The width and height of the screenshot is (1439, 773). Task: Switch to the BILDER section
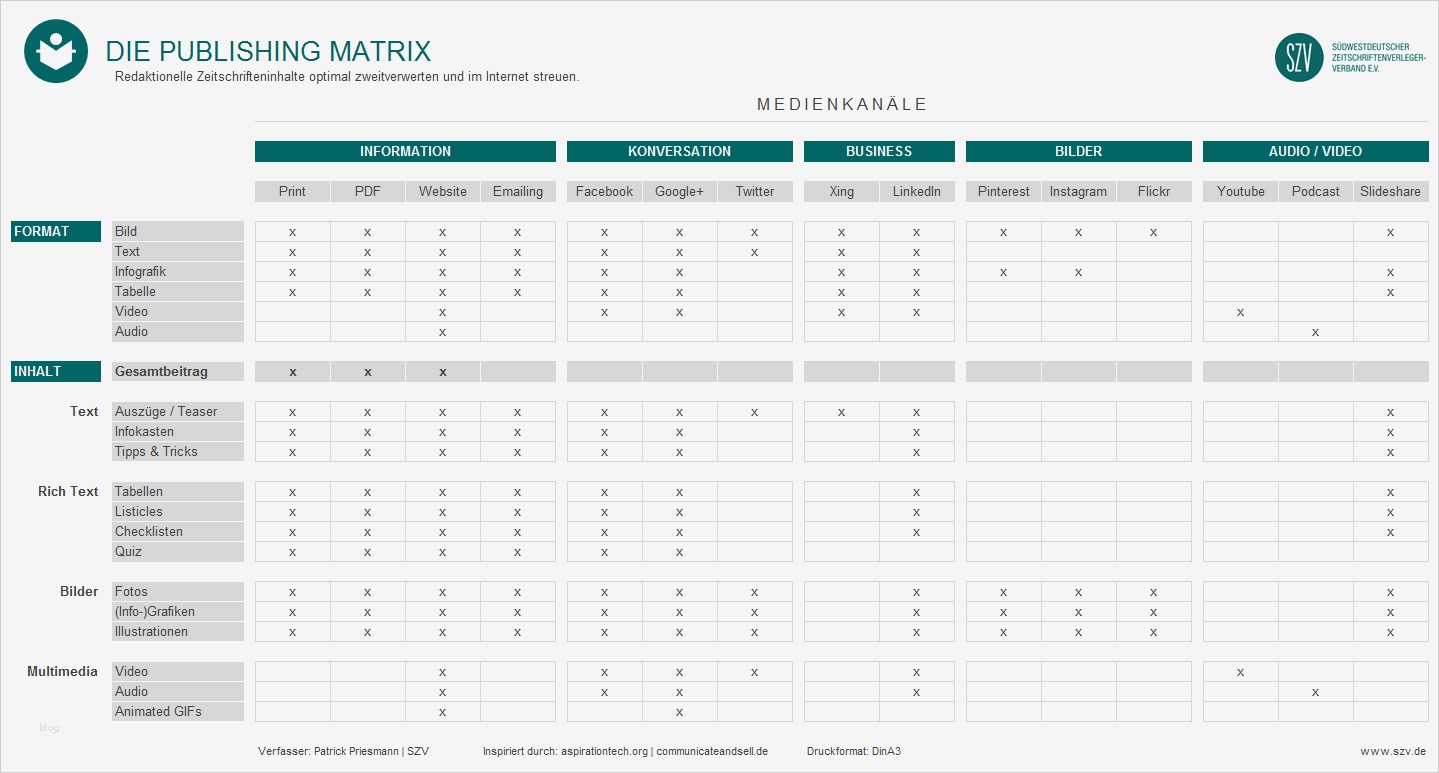[1078, 151]
